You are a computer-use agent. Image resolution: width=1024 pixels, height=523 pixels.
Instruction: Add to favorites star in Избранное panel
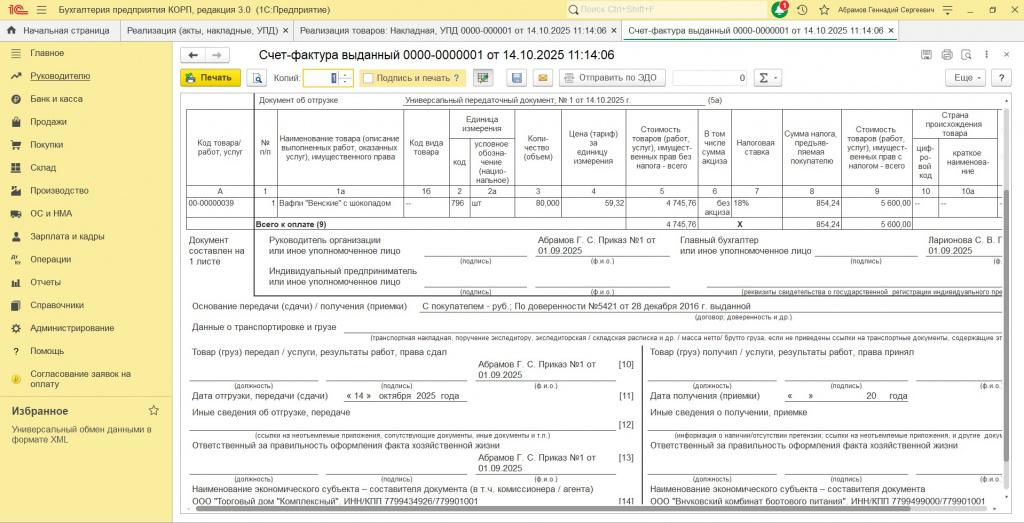[x=153, y=411]
